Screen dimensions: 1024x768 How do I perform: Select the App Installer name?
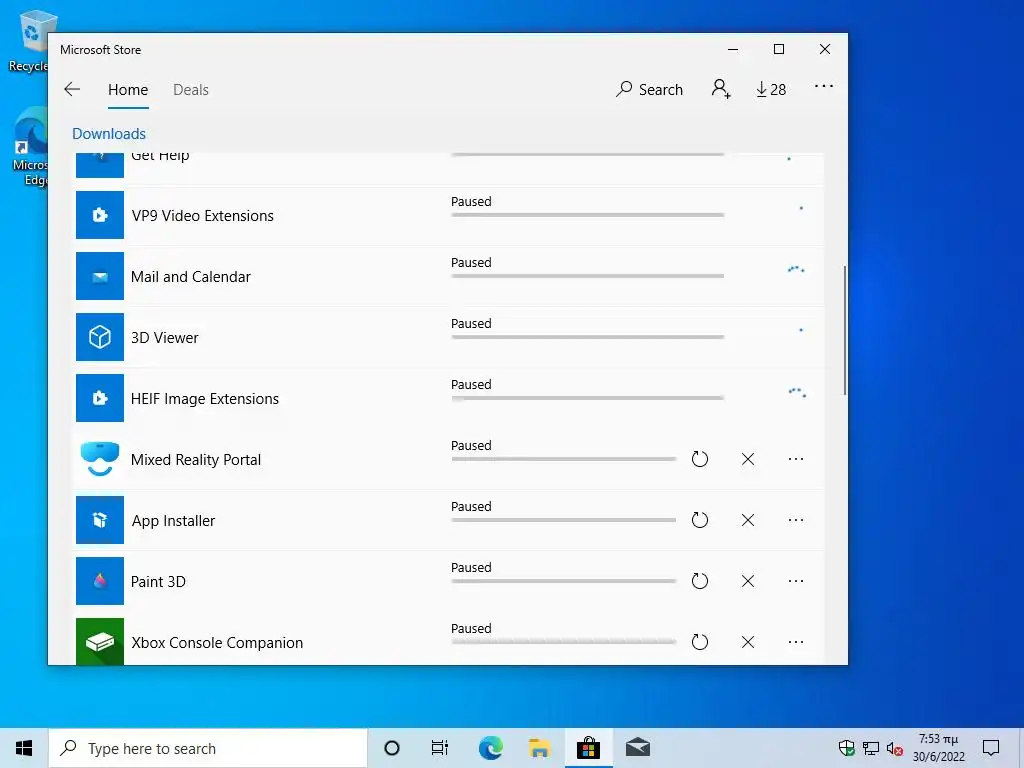tap(173, 520)
